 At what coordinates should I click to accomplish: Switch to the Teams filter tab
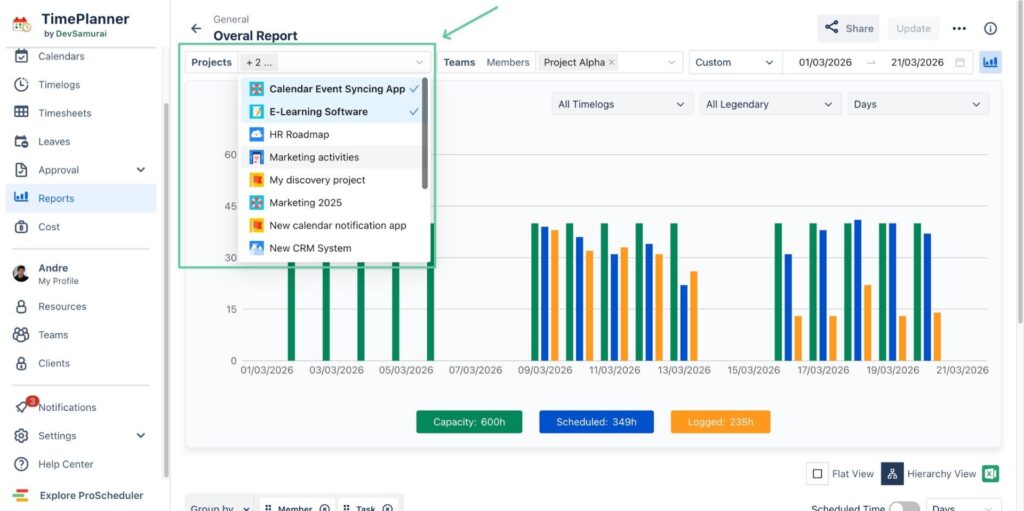(x=459, y=63)
